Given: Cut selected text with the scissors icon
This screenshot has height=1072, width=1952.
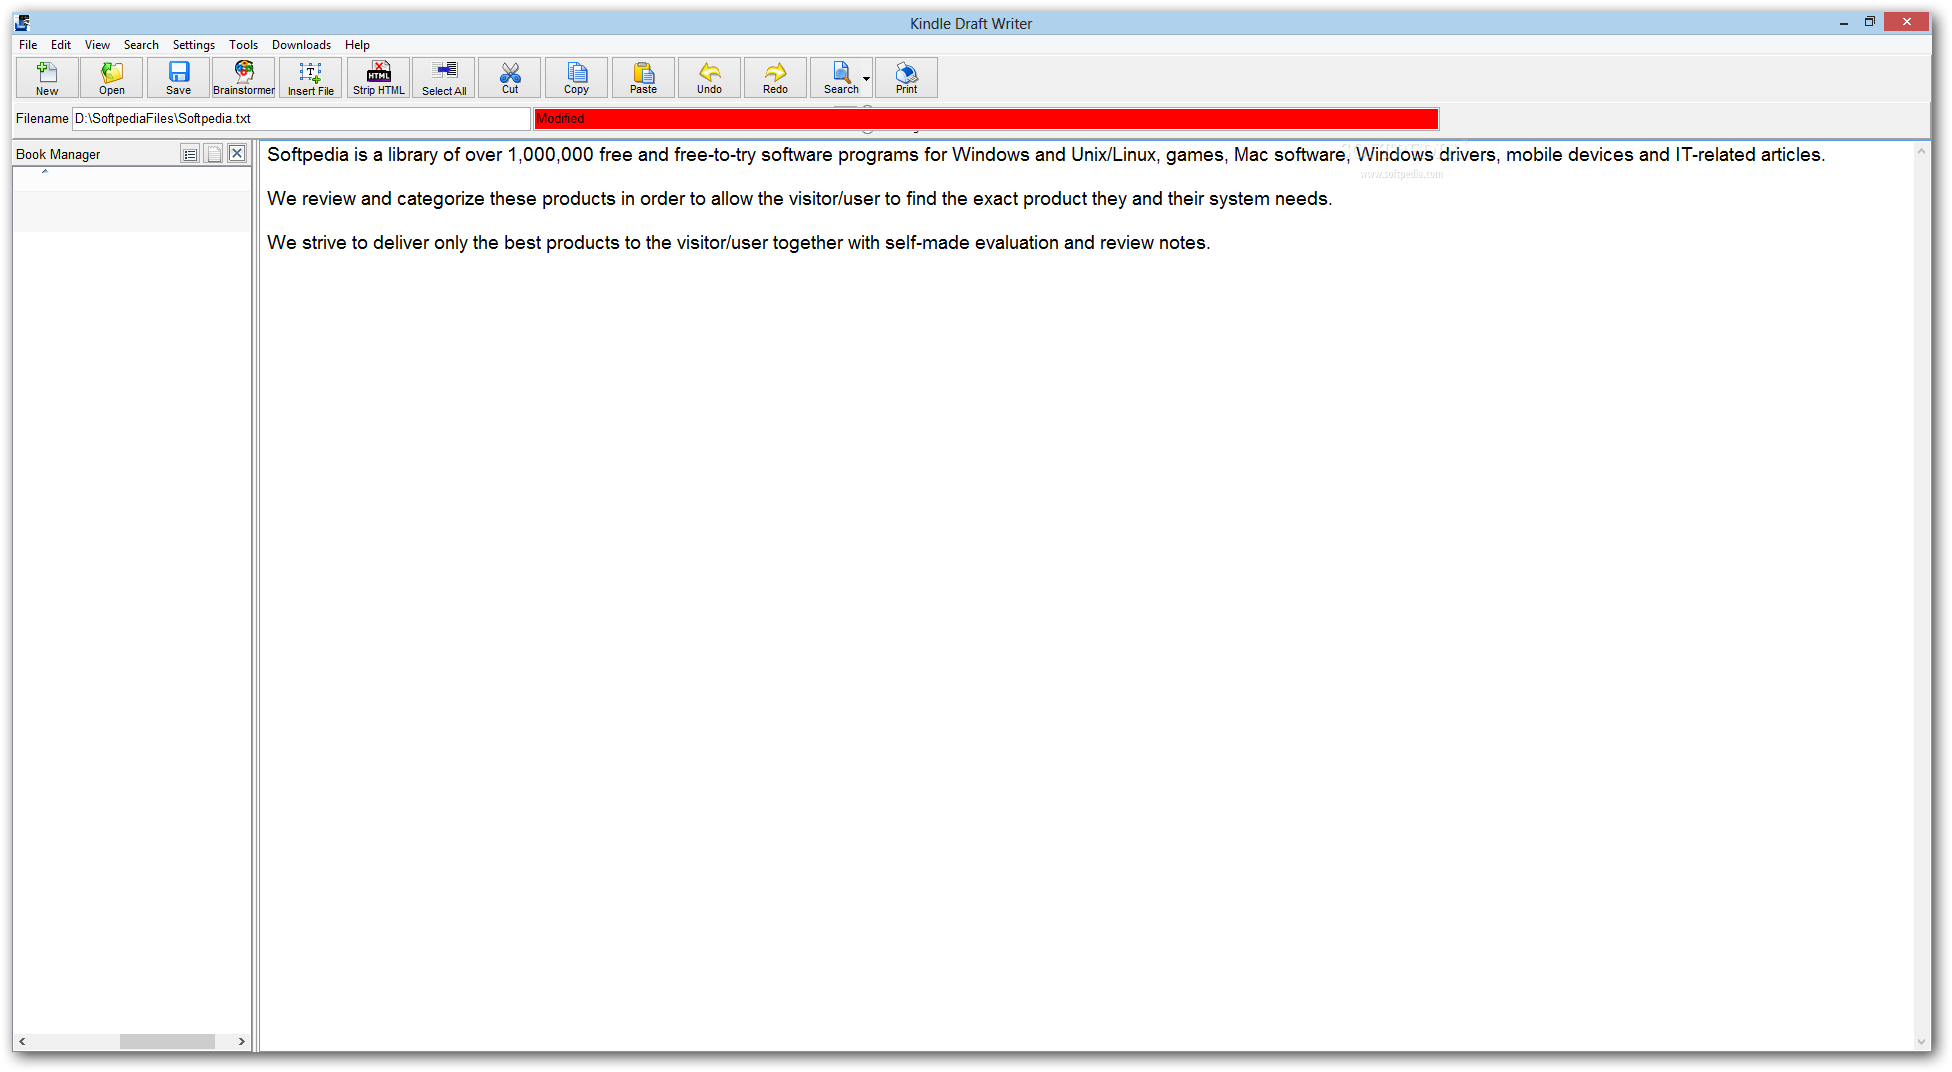Looking at the screenshot, I should pos(510,78).
